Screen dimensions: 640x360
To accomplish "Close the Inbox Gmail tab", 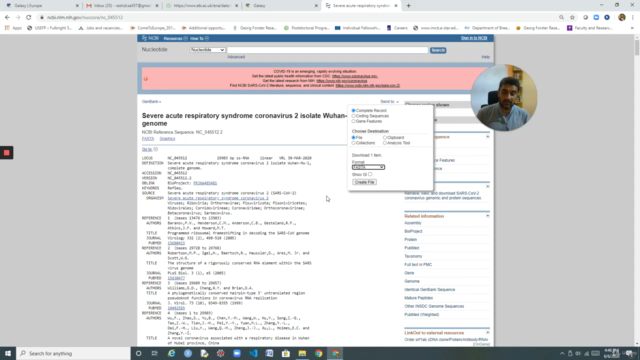I will [x=157, y=6].
